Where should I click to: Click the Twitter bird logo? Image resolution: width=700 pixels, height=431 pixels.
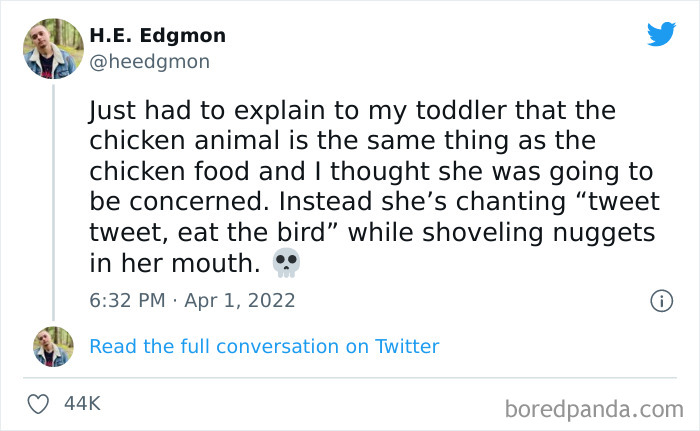661,35
